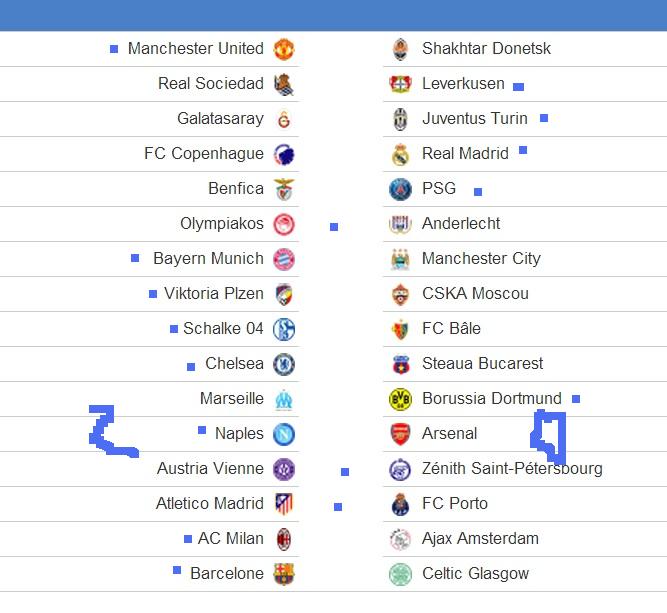Click the blue marker next to Viktoria Plzen
667x613 pixels.
(x=153, y=294)
